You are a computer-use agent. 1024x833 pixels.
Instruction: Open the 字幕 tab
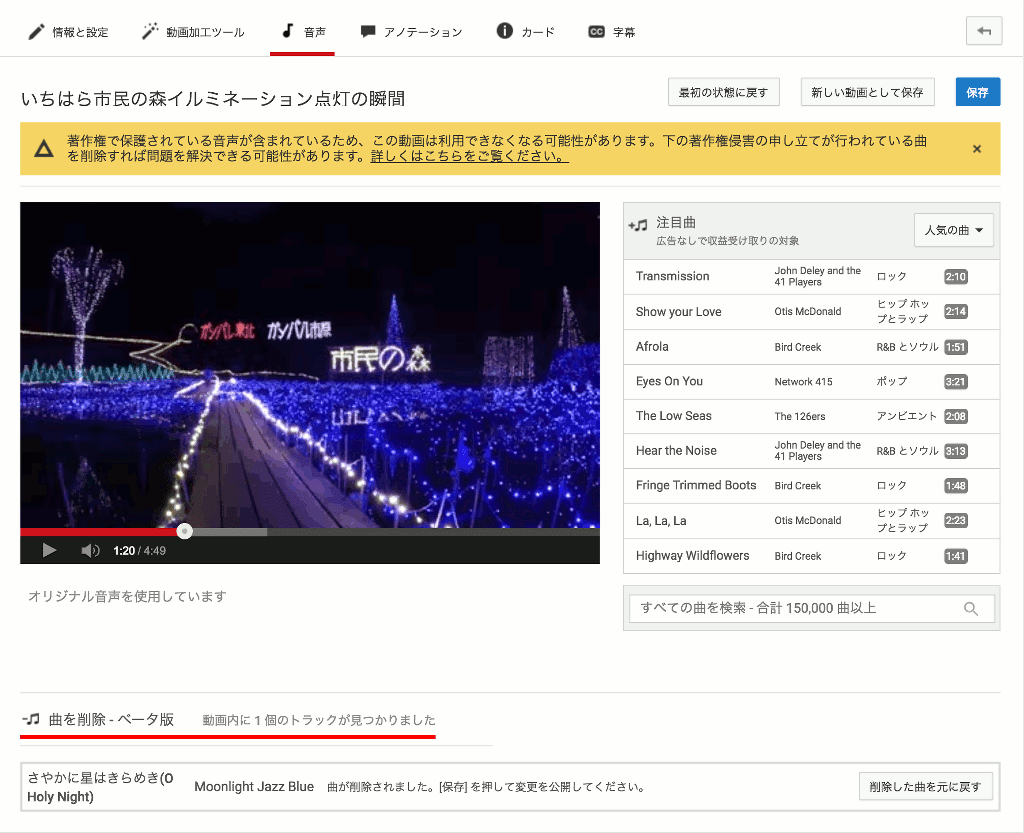point(612,31)
